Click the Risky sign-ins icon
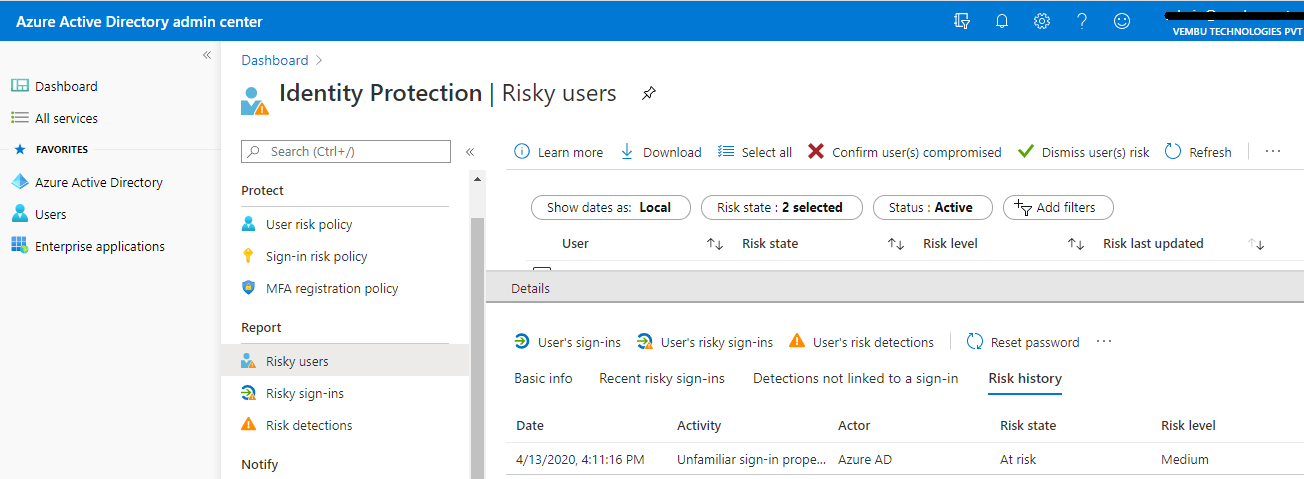This screenshot has width=1304, height=479. (249, 393)
